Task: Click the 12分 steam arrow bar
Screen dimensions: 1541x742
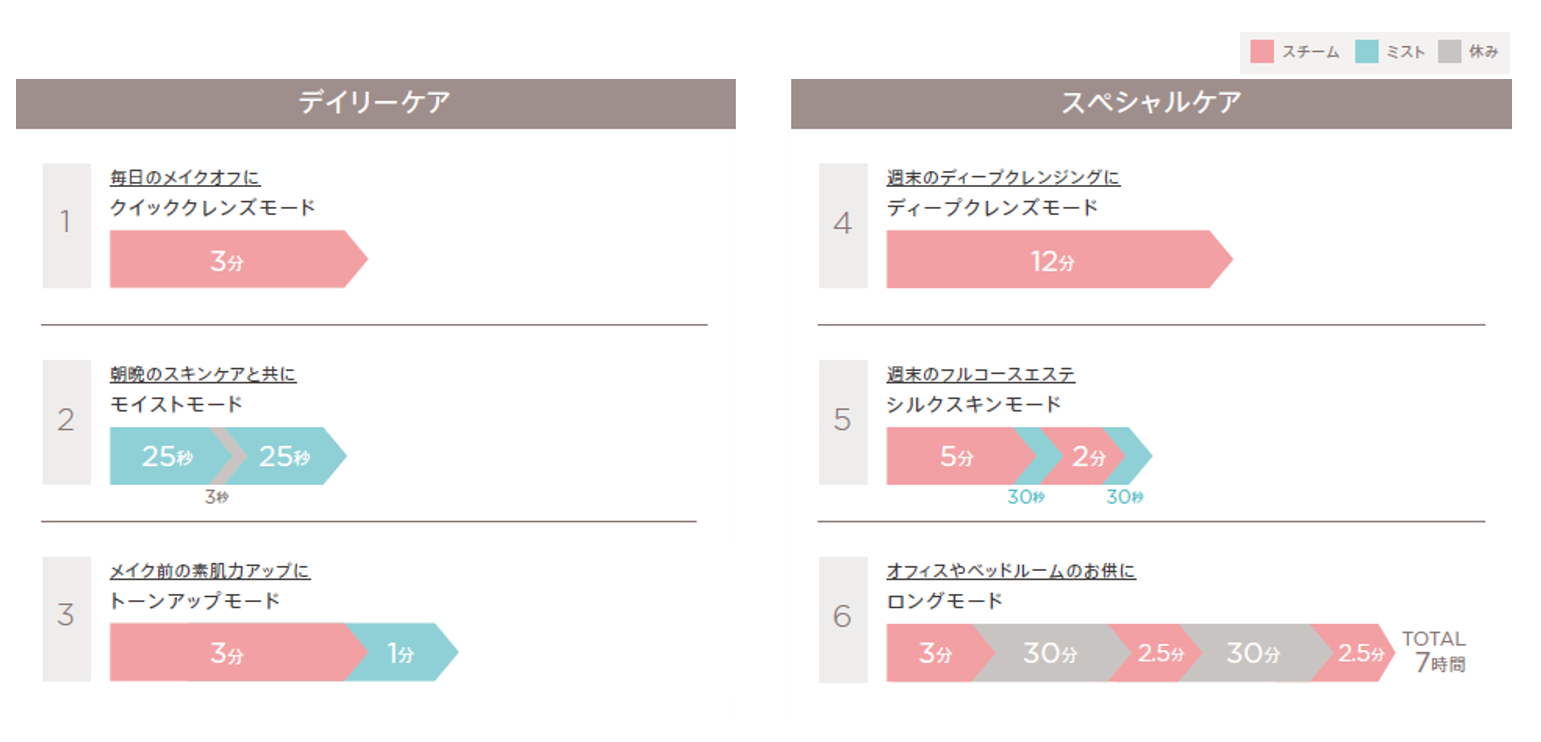Action: [x=1059, y=259]
